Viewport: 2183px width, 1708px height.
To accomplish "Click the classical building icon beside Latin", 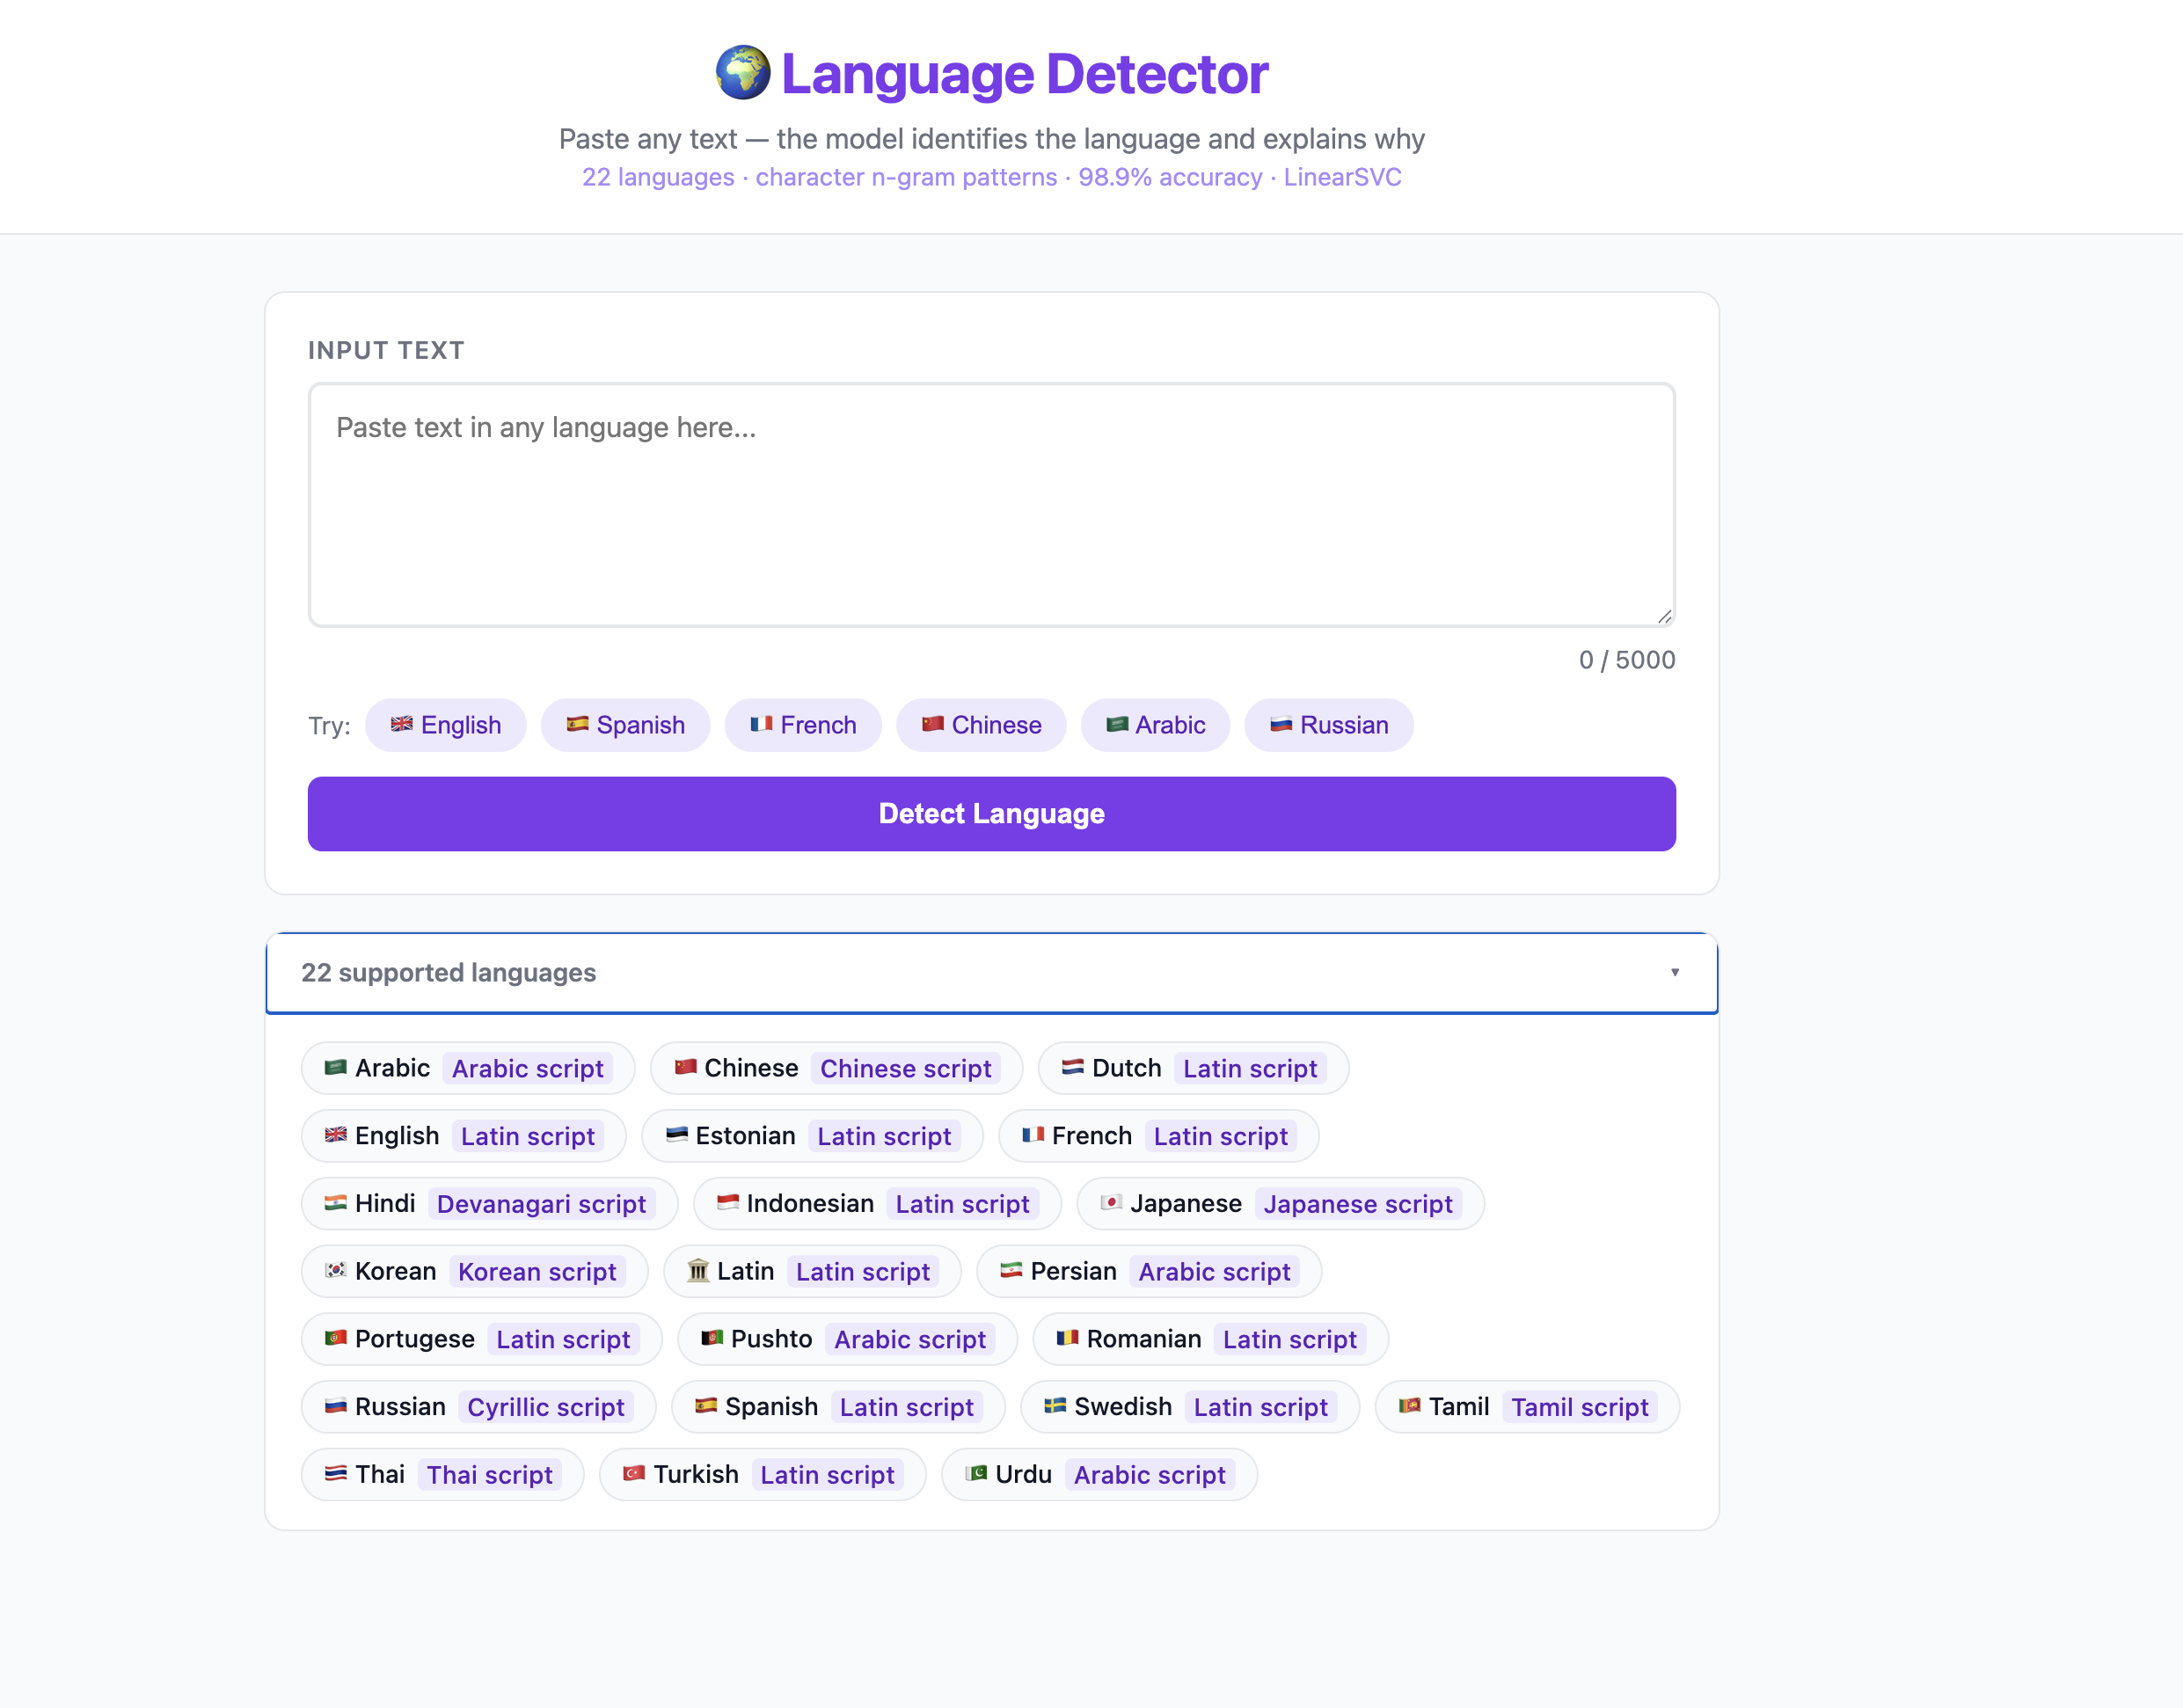I will [x=698, y=1270].
